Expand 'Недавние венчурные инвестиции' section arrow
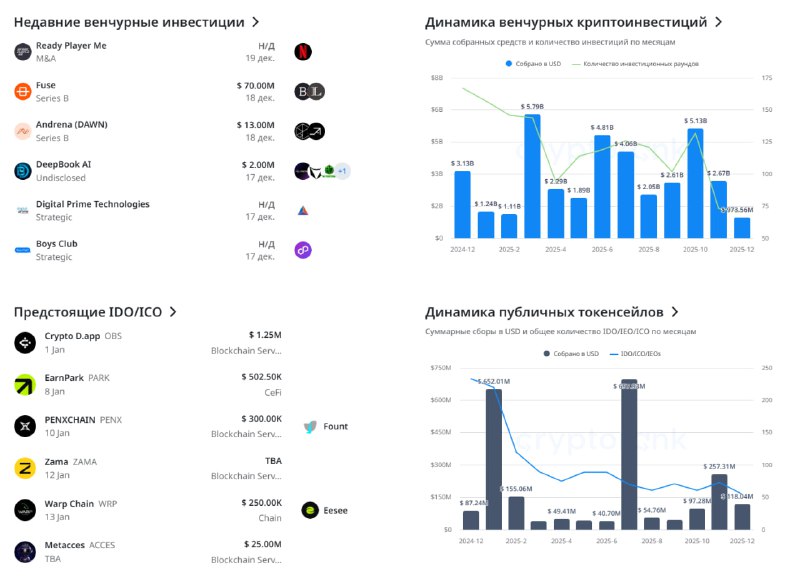This screenshot has height=587, width=800. 256,22
